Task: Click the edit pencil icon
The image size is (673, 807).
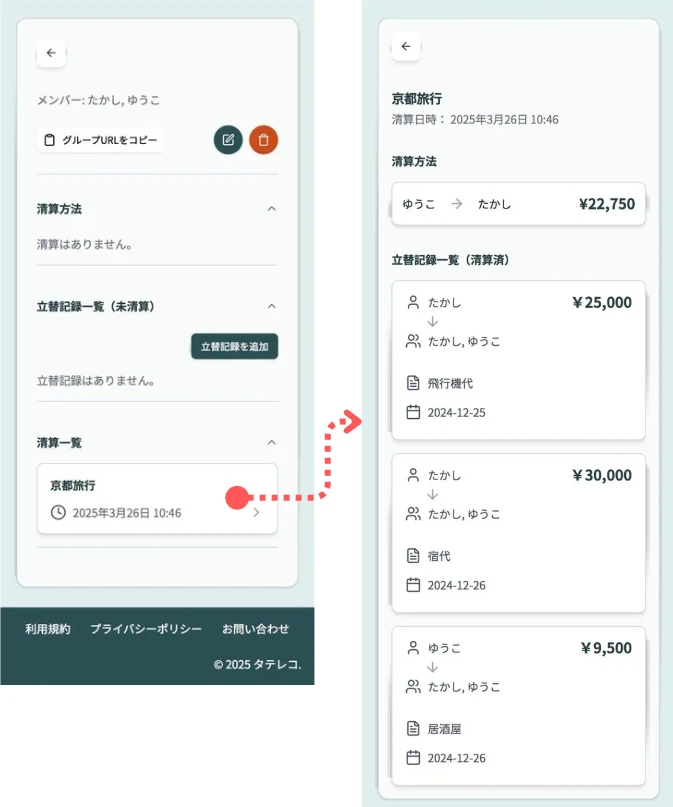Action: (x=228, y=140)
